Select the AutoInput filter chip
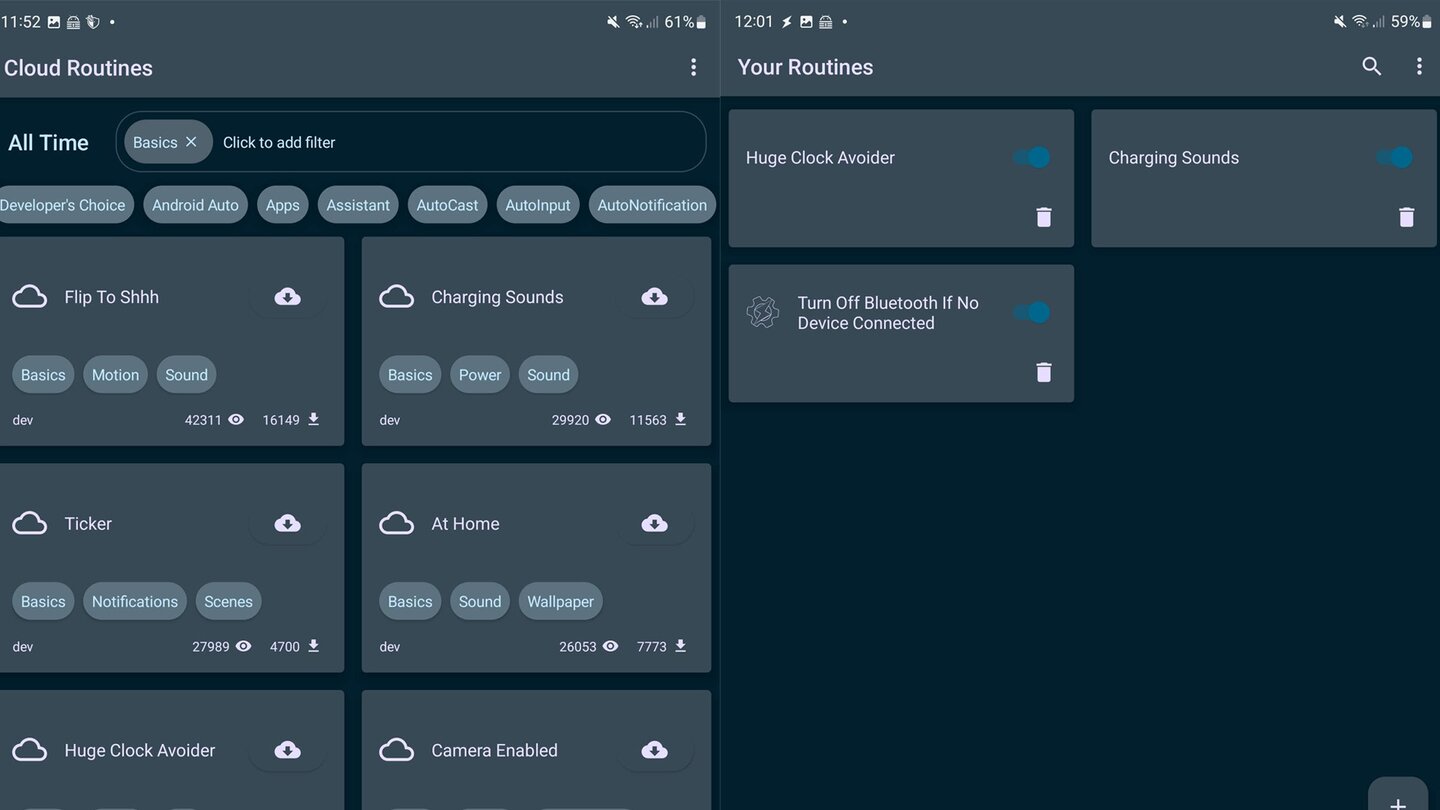This screenshot has height=810, width=1440. pos(537,205)
